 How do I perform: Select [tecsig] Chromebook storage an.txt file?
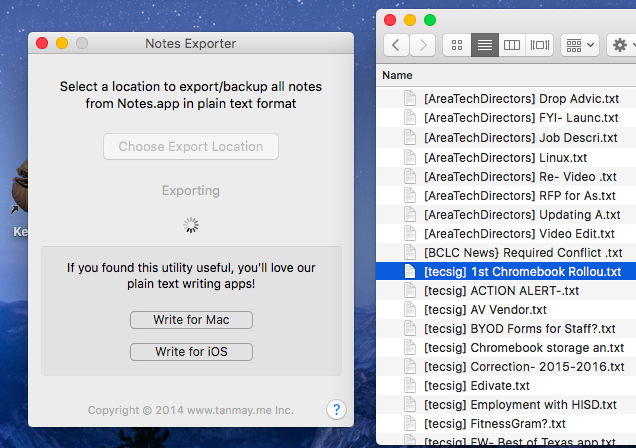point(506,348)
